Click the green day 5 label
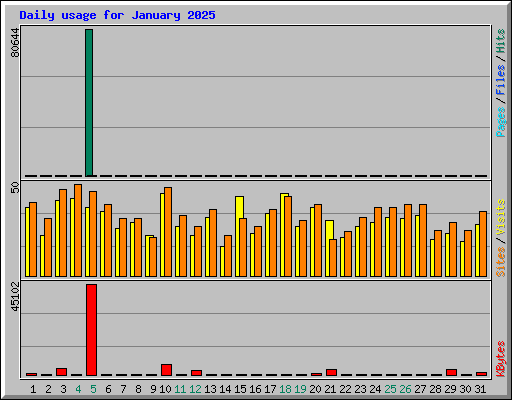 pos(93,389)
